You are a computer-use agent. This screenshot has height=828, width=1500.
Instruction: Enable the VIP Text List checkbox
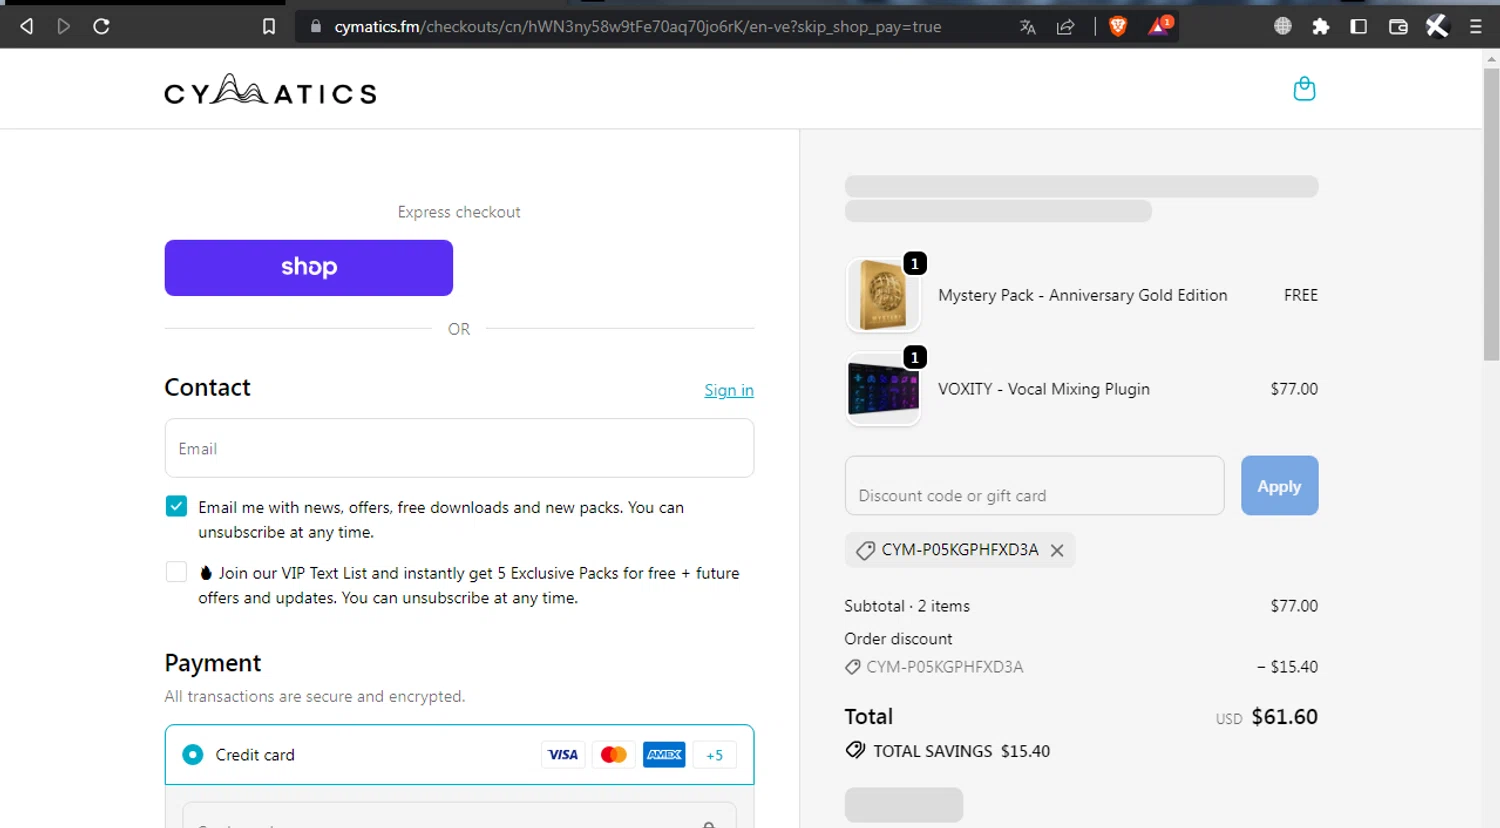click(176, 572)
